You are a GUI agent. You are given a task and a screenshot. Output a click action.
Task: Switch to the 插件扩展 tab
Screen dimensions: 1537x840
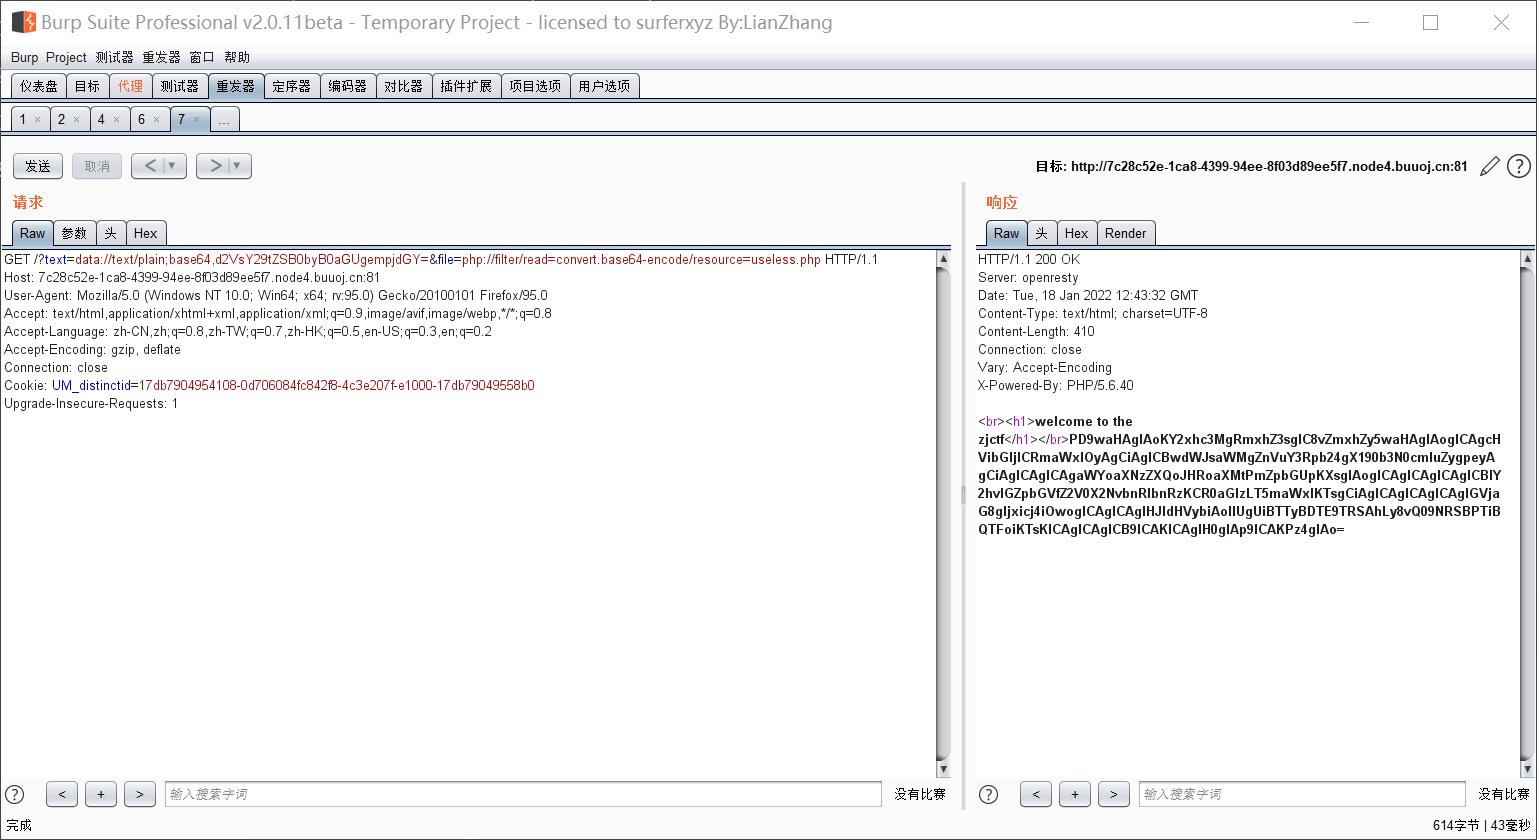[466, 86]
